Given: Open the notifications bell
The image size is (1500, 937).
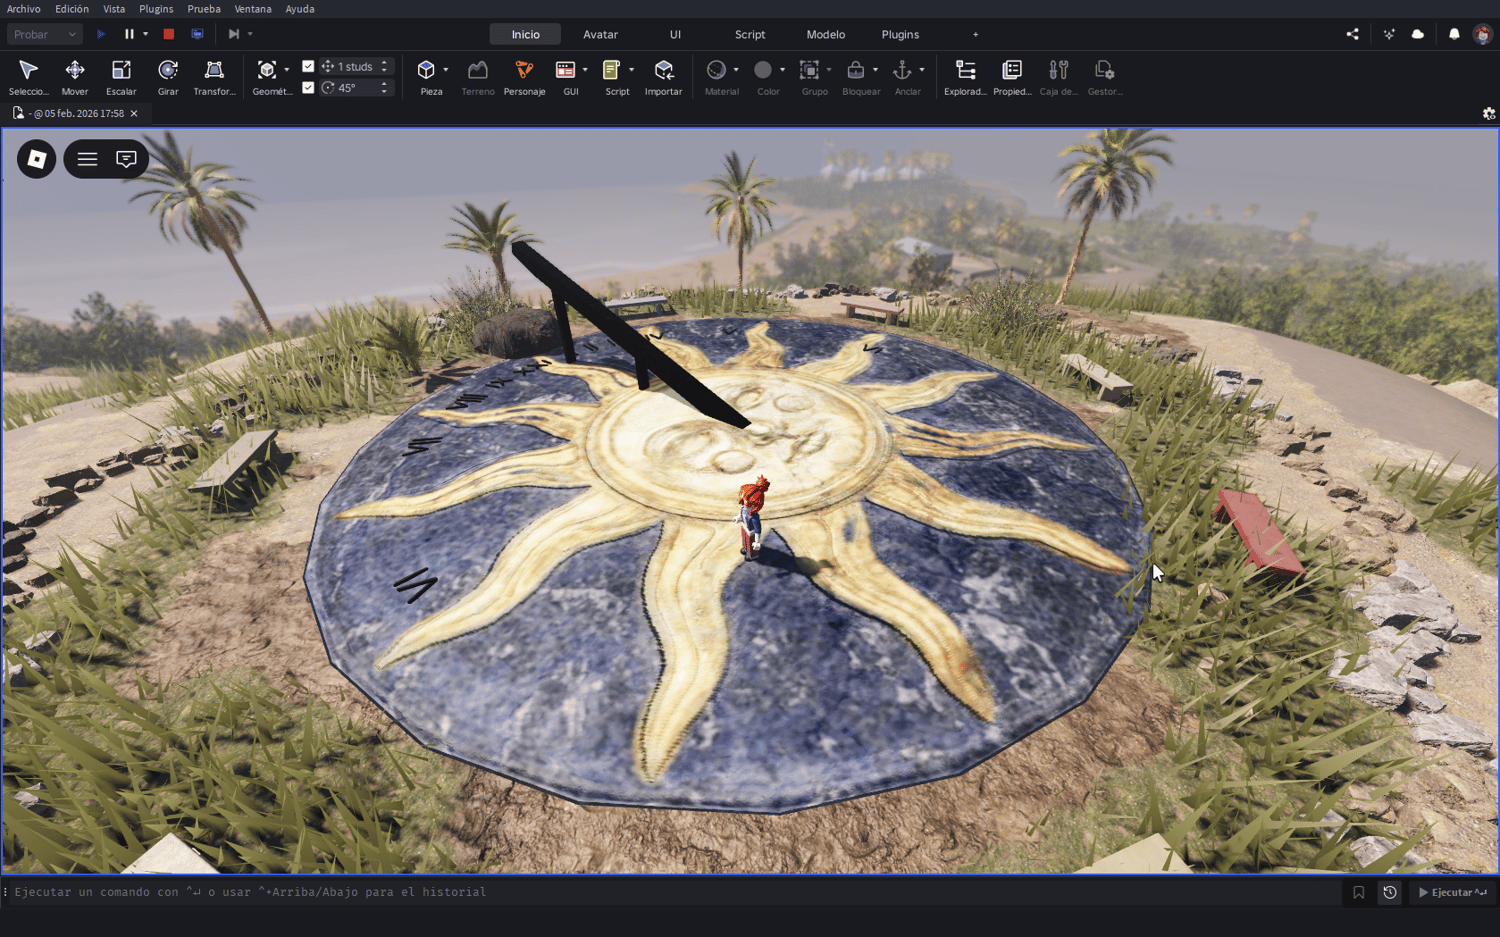Looking at the screenshot, I should 1454,34.
